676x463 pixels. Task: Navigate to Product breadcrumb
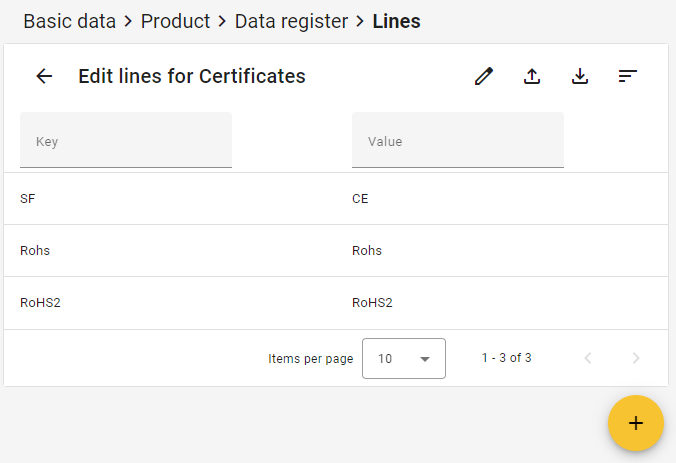coord(175,21)
